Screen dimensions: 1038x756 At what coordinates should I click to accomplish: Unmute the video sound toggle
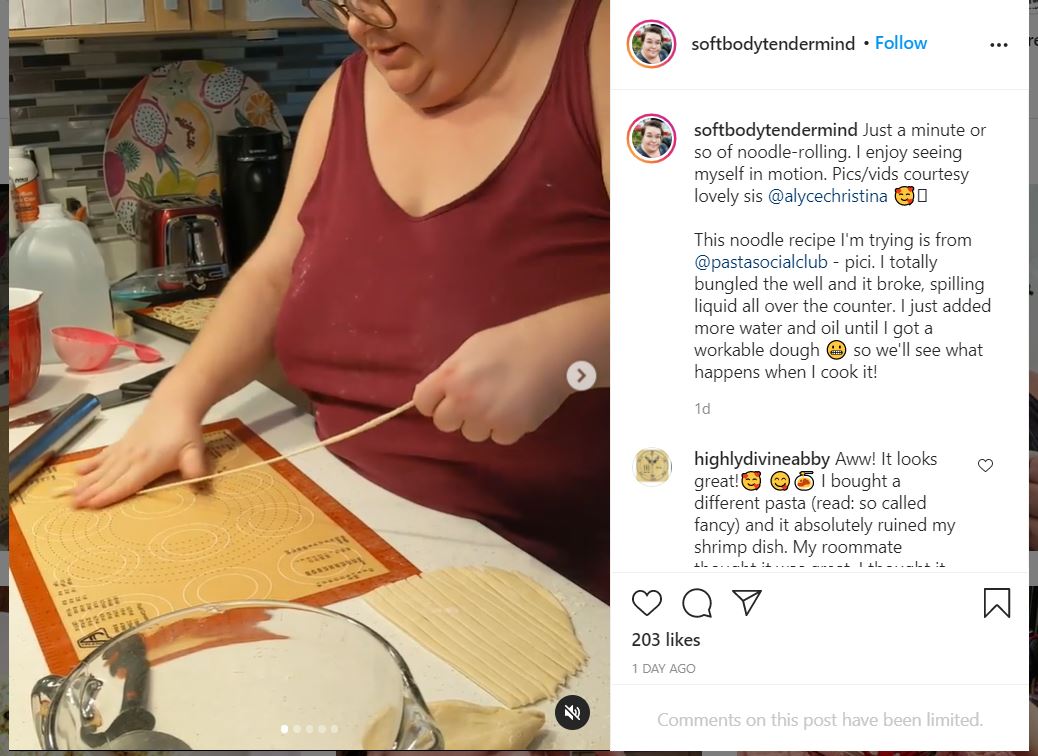click(x=572, y=712)
